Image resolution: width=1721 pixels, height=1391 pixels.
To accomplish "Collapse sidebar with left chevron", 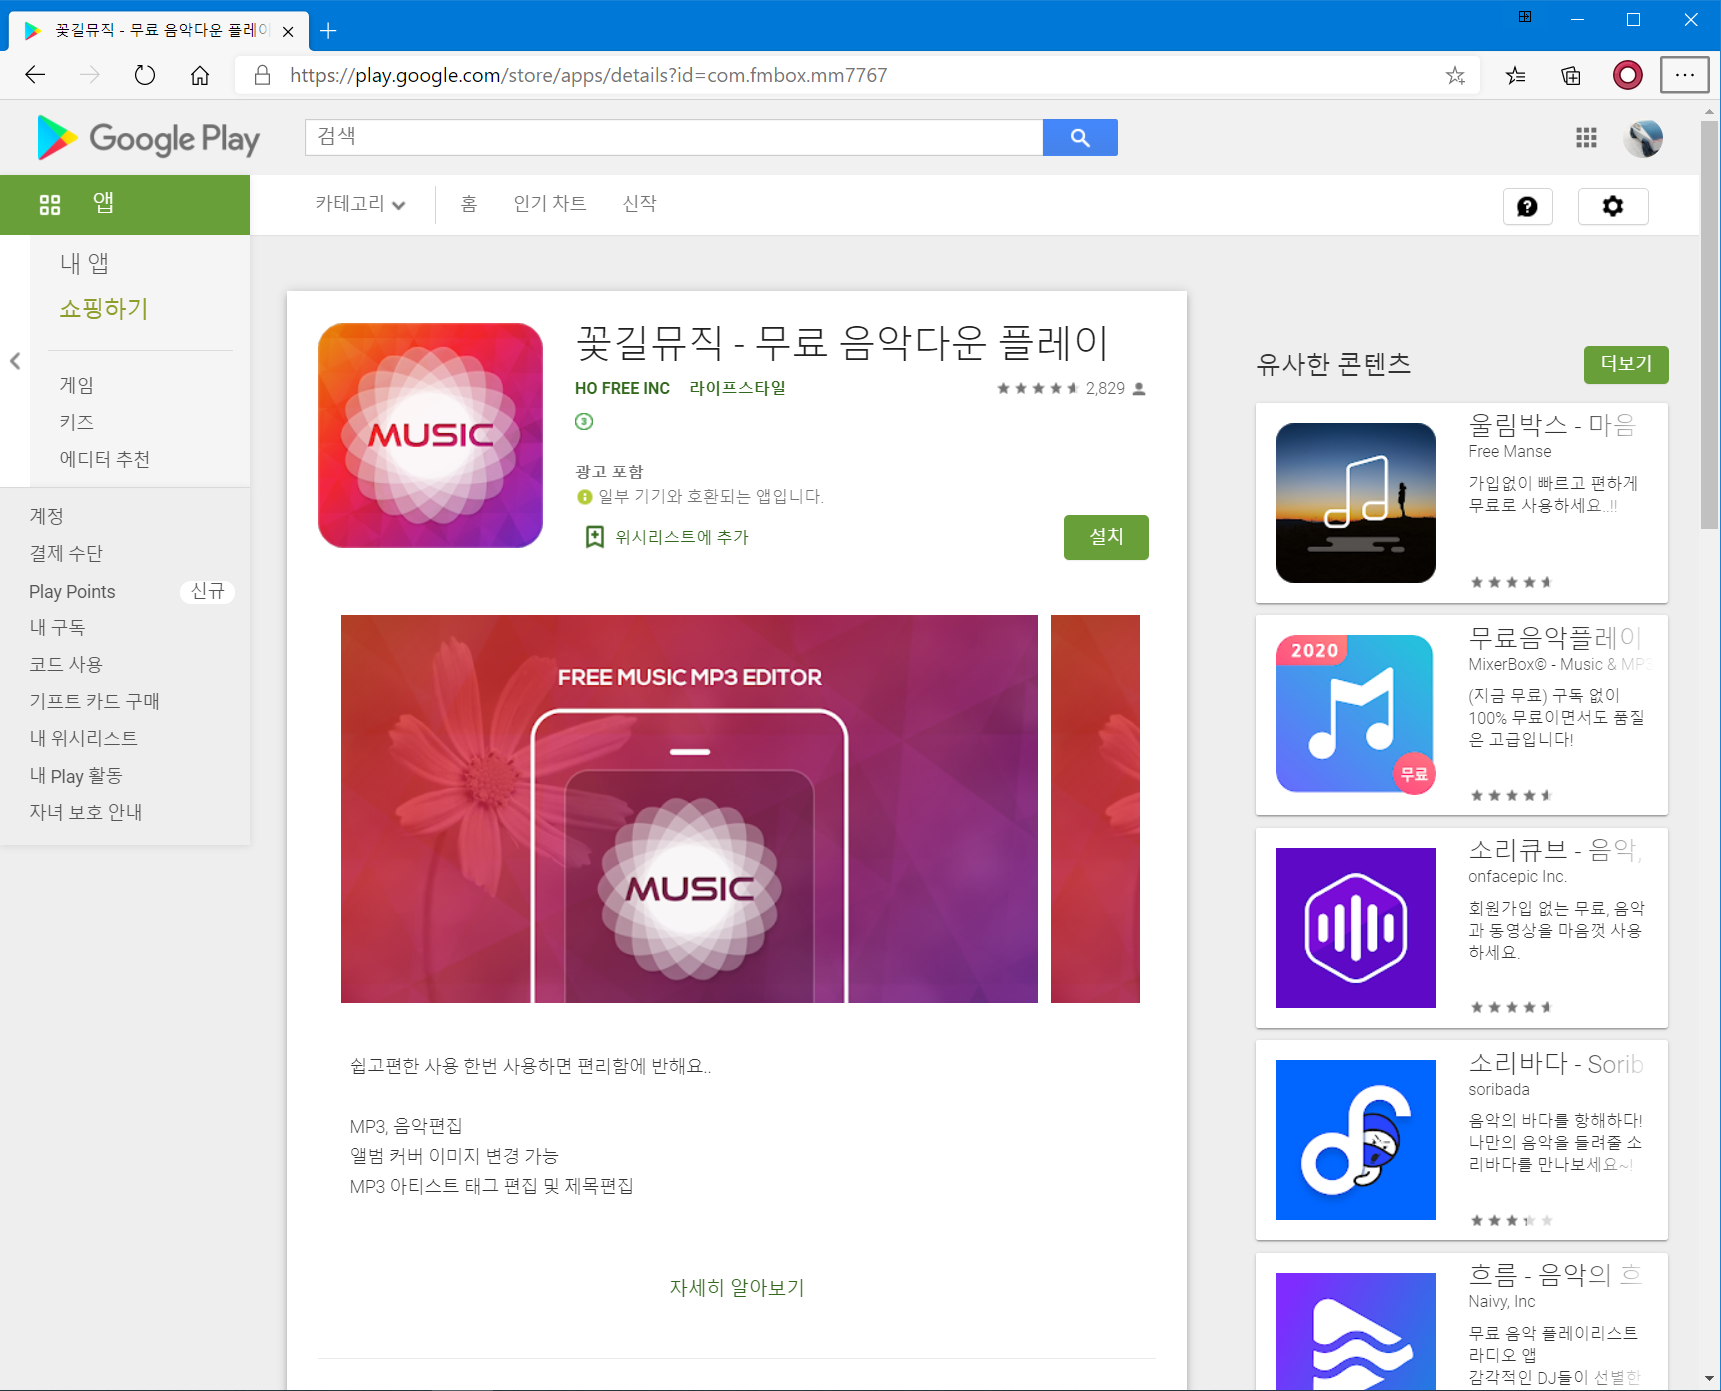I will coord(15,361).
